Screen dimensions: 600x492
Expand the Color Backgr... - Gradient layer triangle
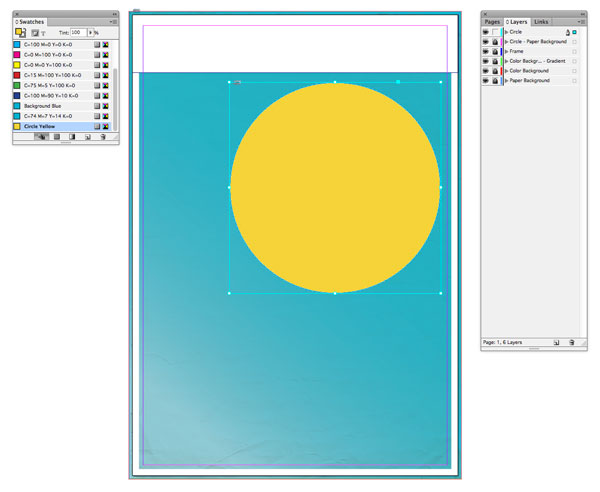click(507, 61)
